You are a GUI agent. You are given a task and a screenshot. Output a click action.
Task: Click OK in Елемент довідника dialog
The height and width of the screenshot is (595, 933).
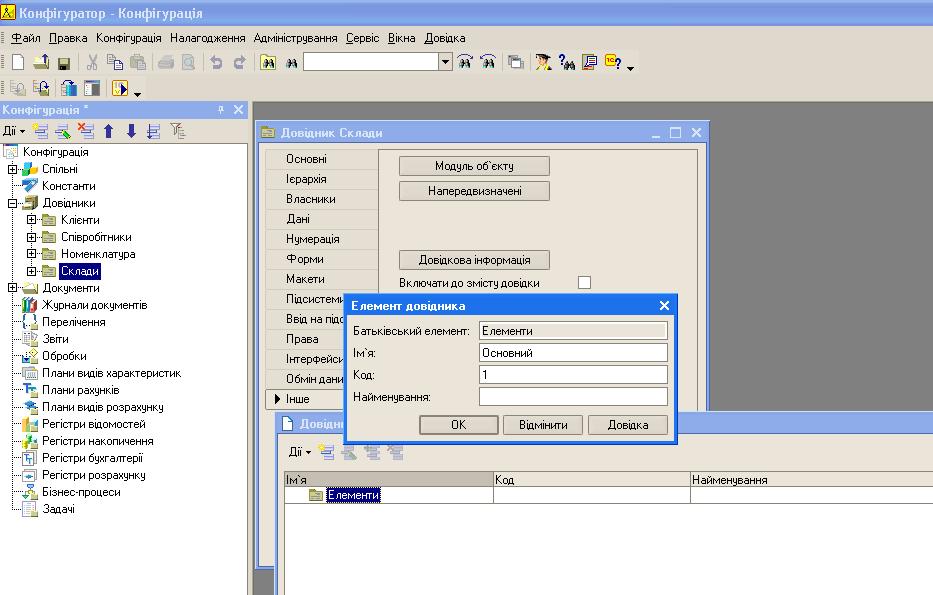click(459, 425)
